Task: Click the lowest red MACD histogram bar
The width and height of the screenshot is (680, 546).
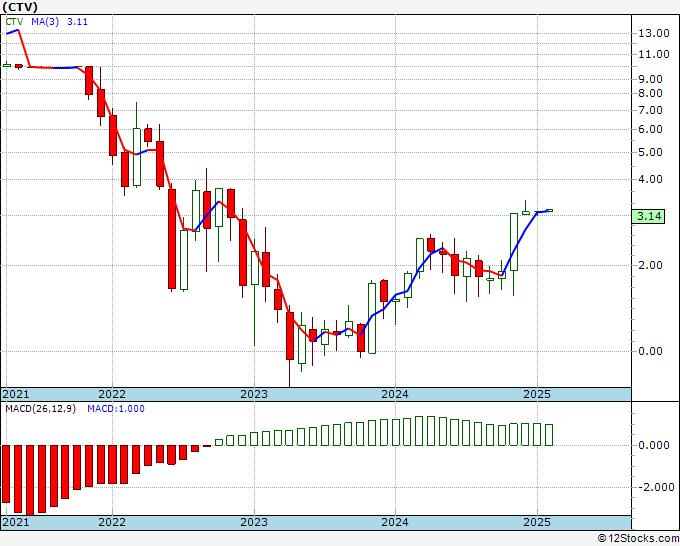Action: pos(30,480)
